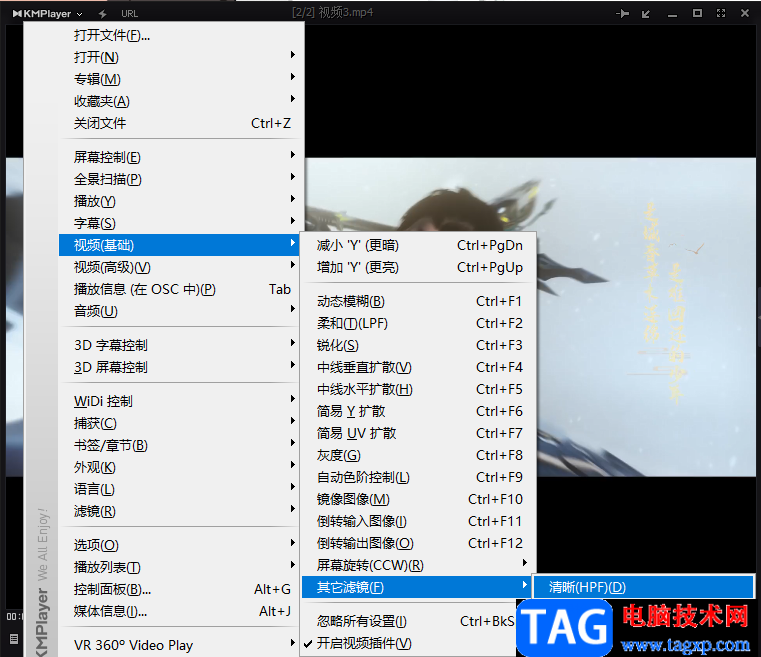
Task: Toggle 锐化(S) filter
Action: [x=419, y=345]
